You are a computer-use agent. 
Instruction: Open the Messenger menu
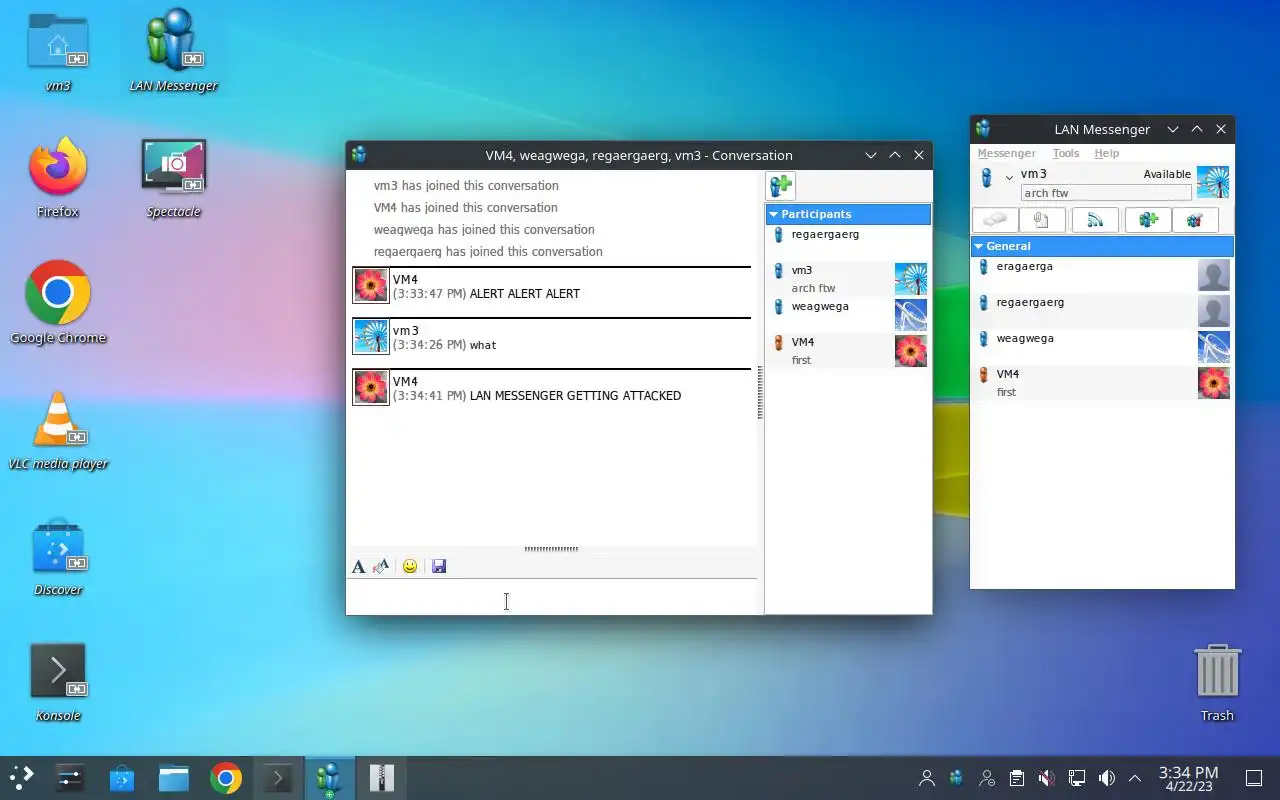(1006, 153)
